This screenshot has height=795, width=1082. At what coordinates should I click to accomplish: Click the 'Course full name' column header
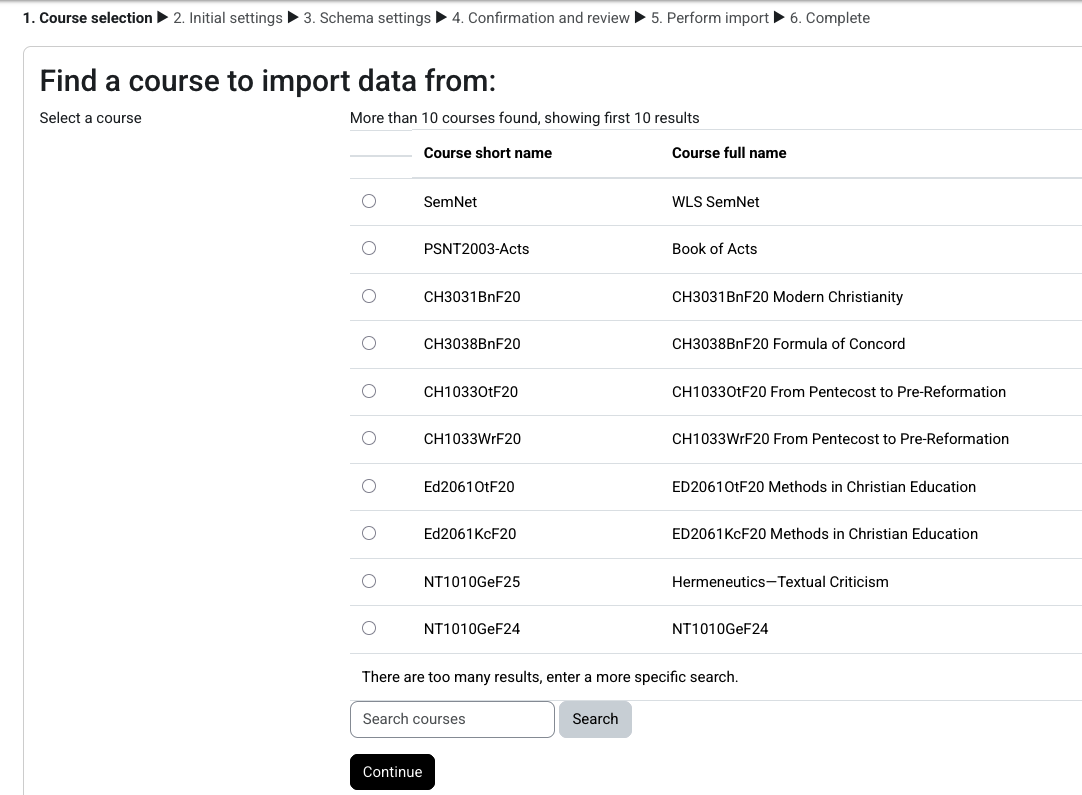[x=729, y=153]
